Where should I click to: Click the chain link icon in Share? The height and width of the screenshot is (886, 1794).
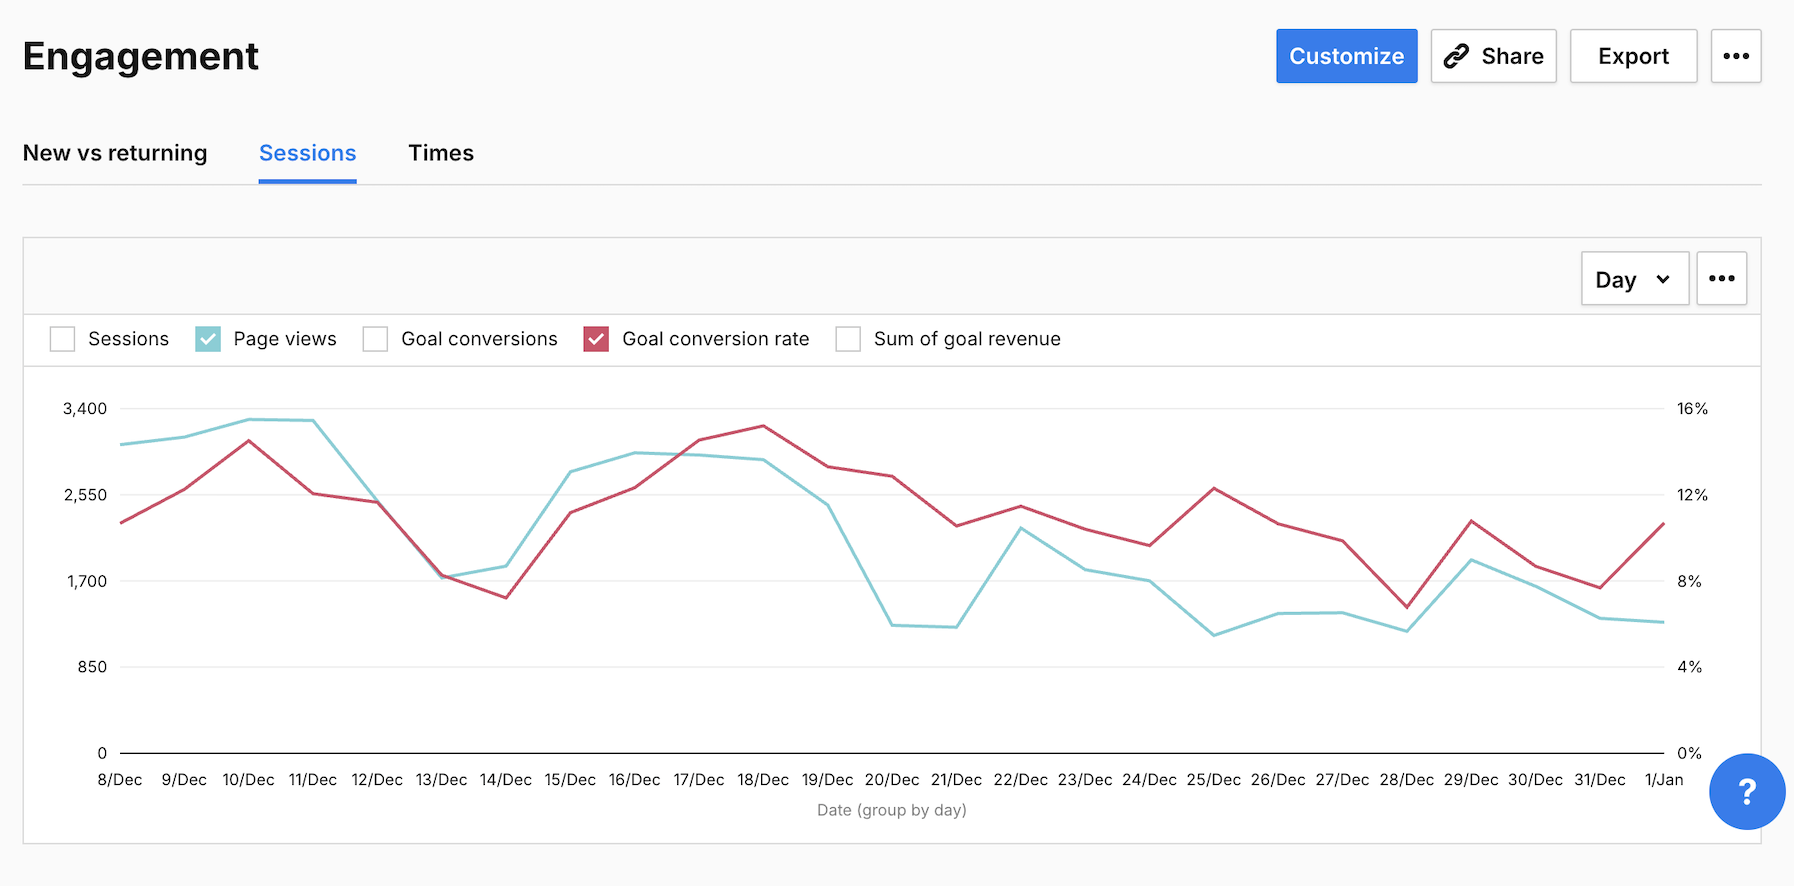(x=1456, y=56)
